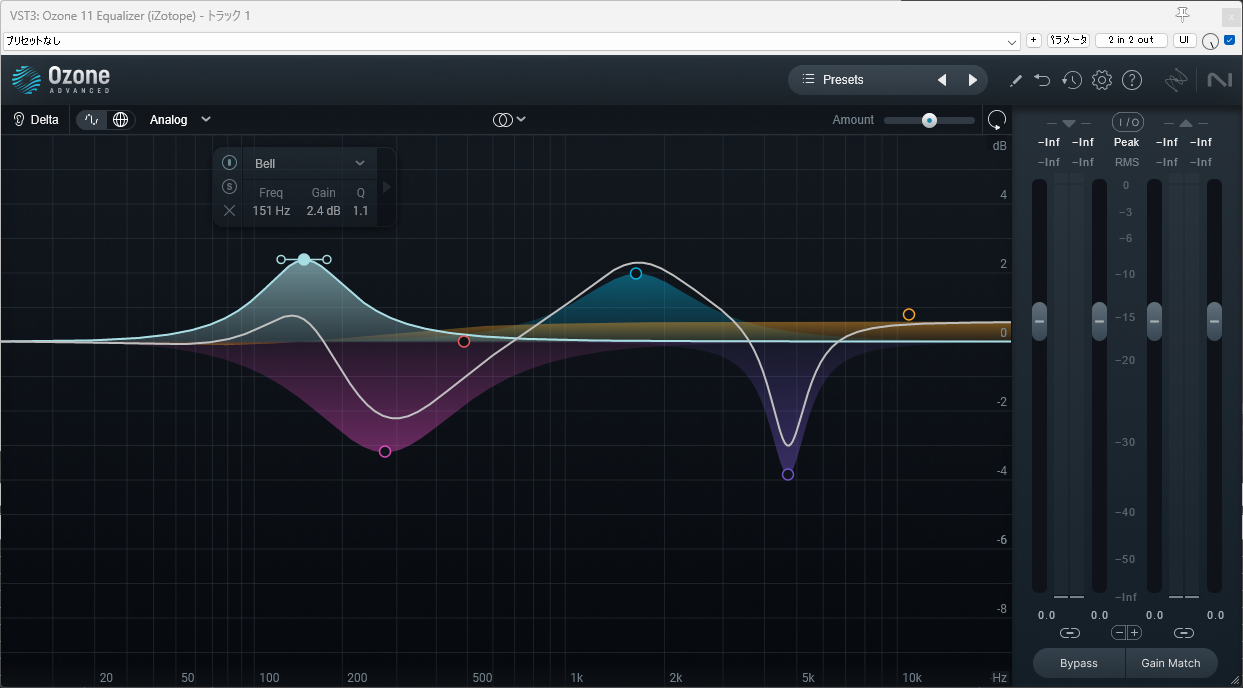
Task: Toggle the output gain link icon
Action: pyautogui.click(x=1185, y=633)
